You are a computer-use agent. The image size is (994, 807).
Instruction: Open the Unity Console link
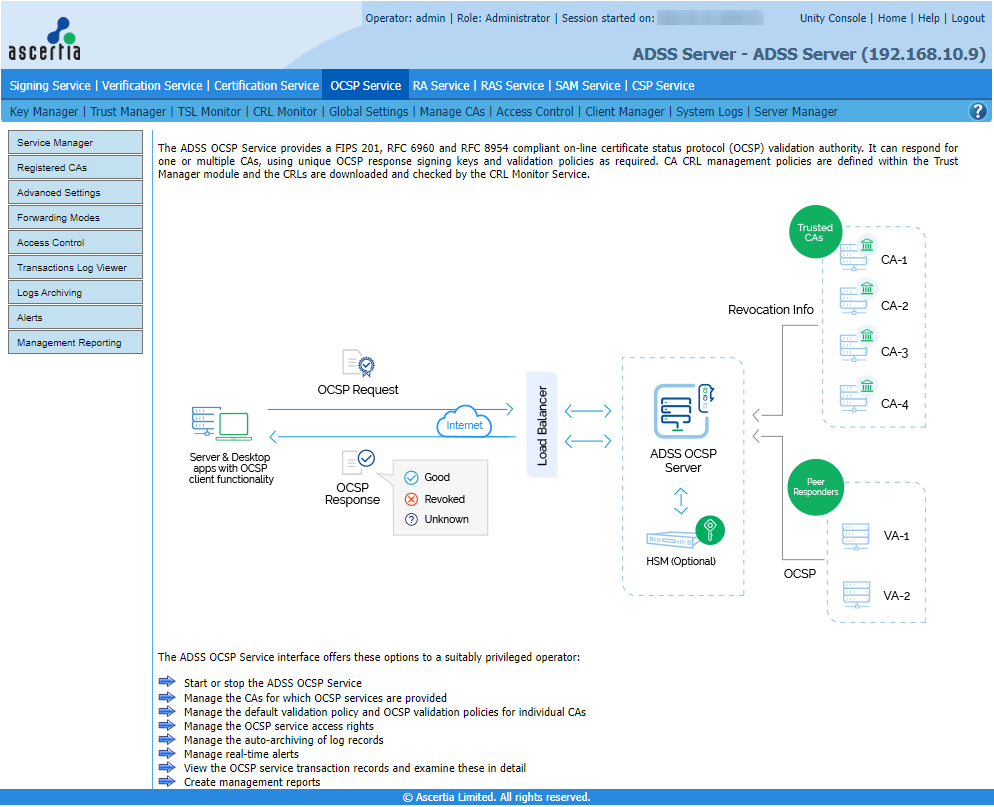coord(832,18)
